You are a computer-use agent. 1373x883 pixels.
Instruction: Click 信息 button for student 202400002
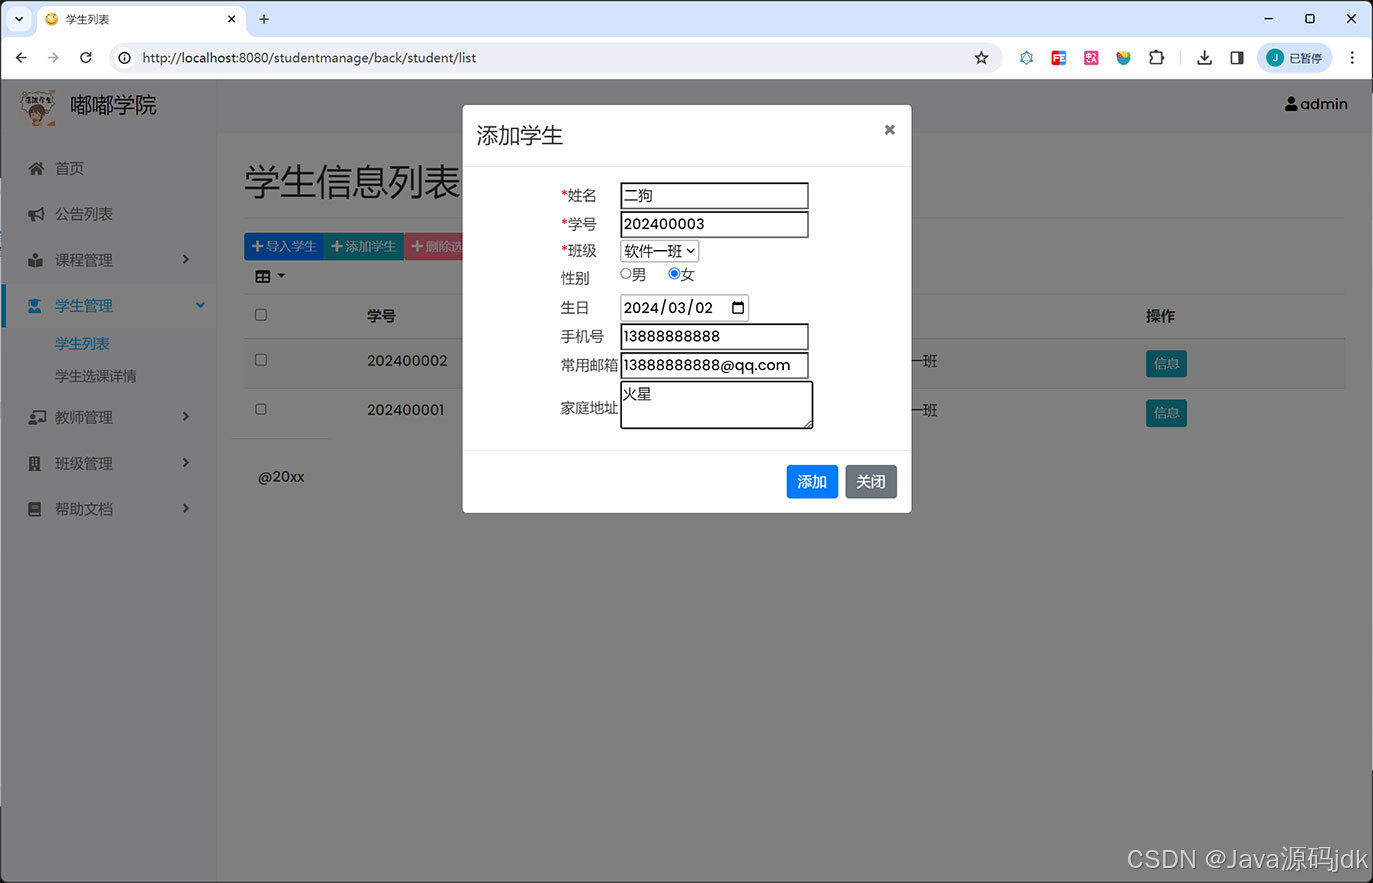[1166, 364]
